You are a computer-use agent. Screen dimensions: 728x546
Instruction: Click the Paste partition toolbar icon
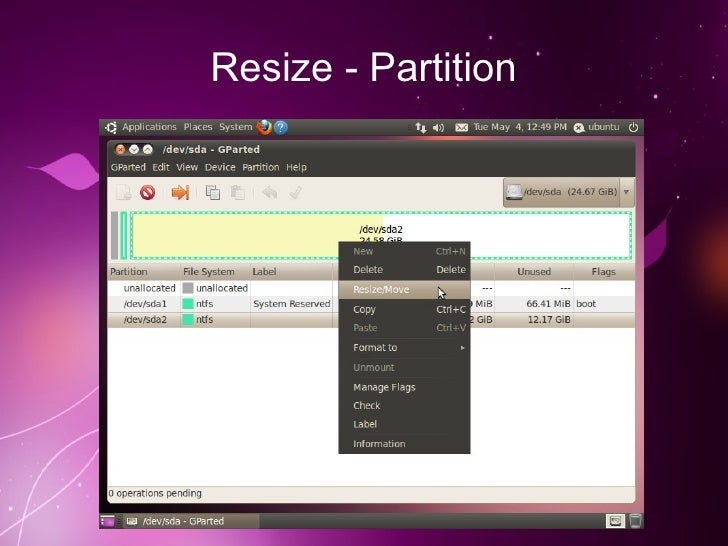click(238, 192)
